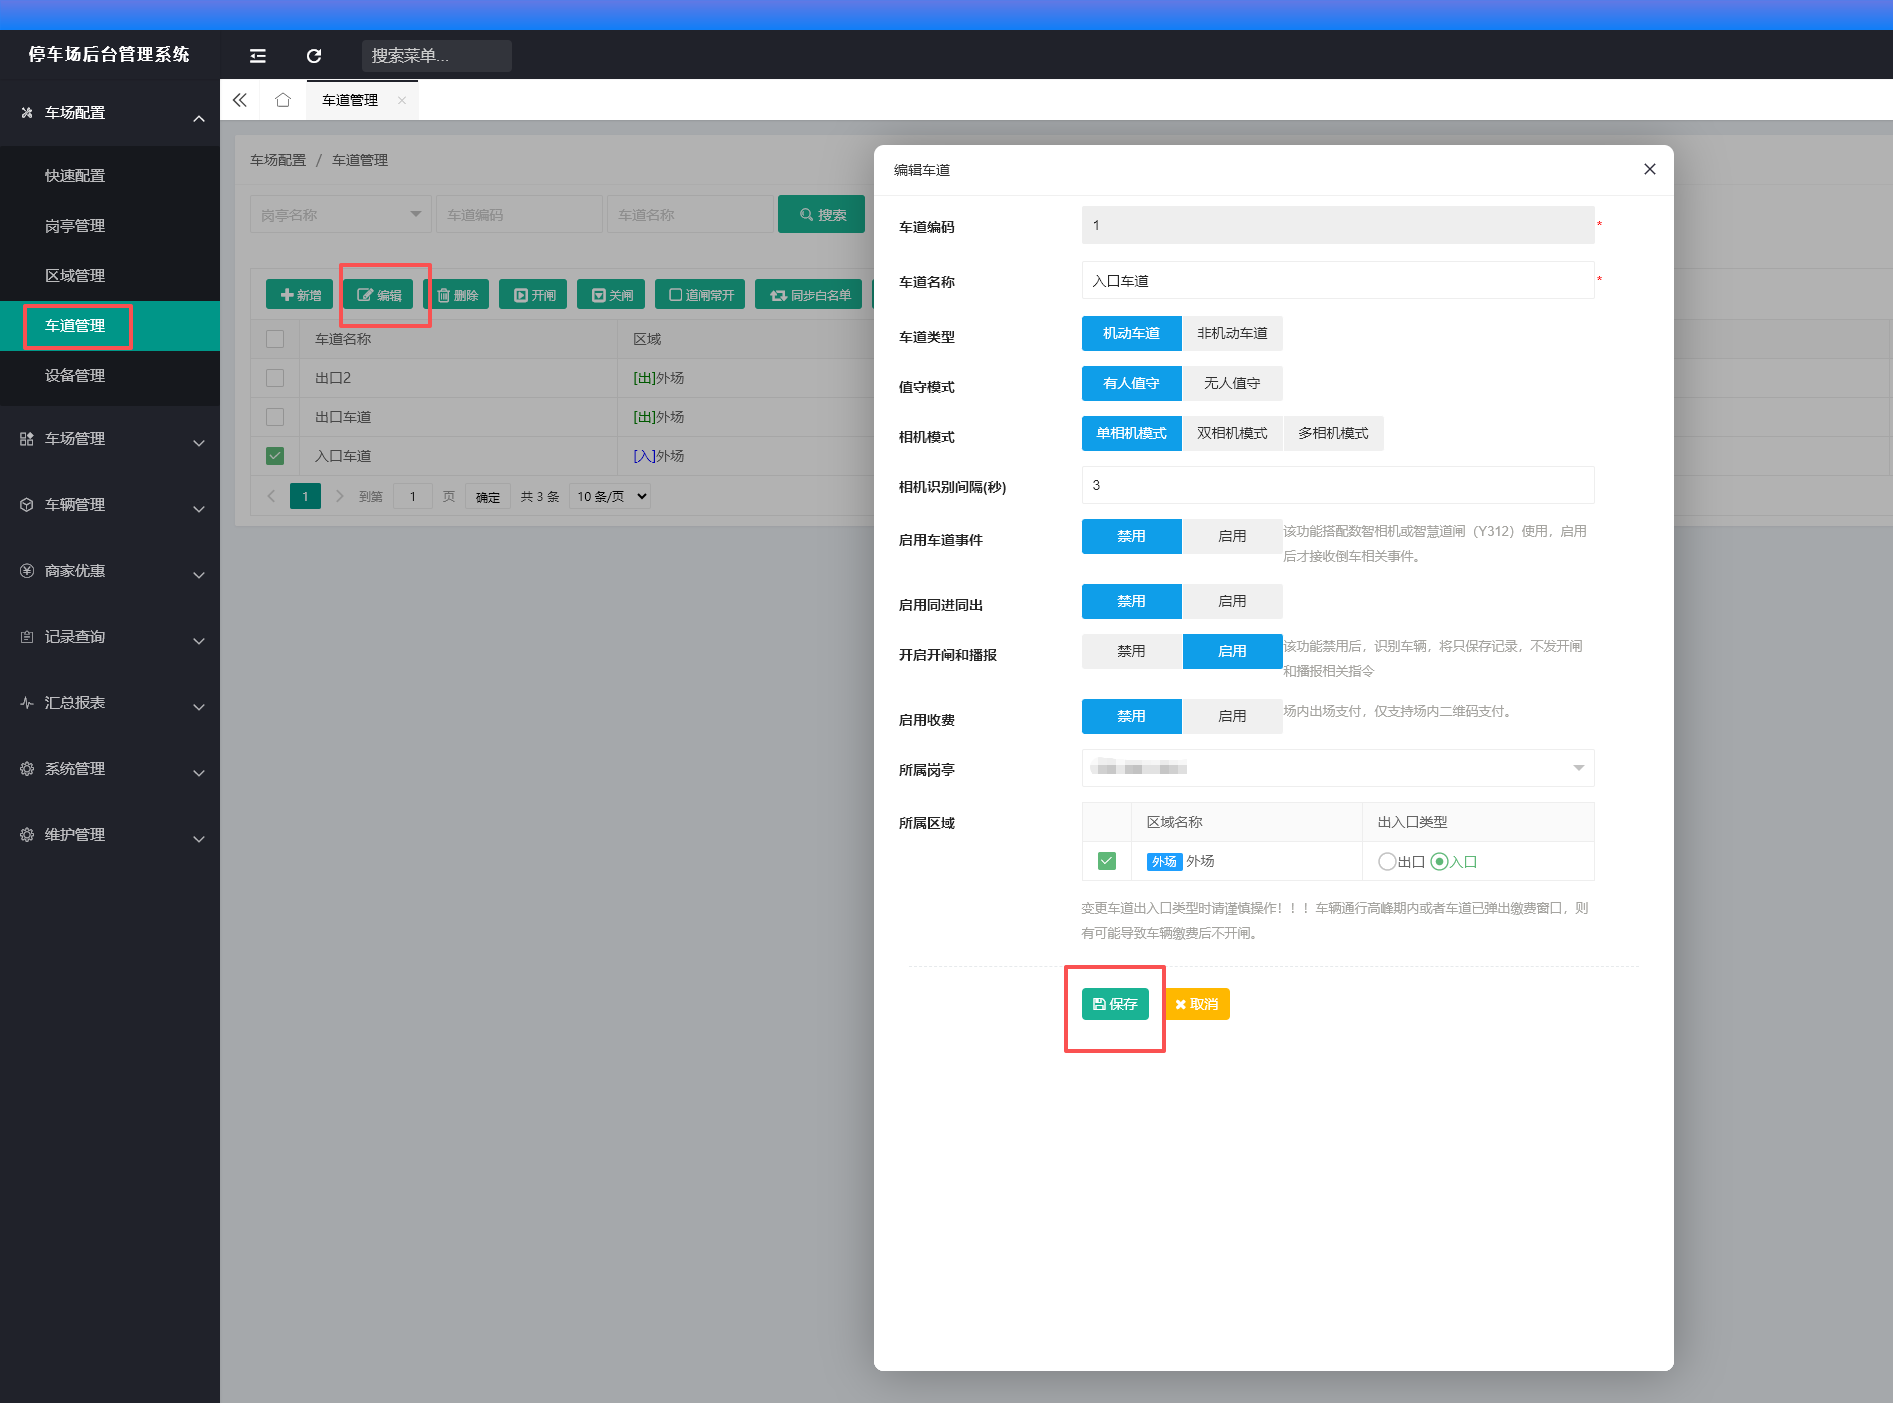Click the 保存 button
This screenshot has width=1893, height=1403.
coord(1115,1004)
